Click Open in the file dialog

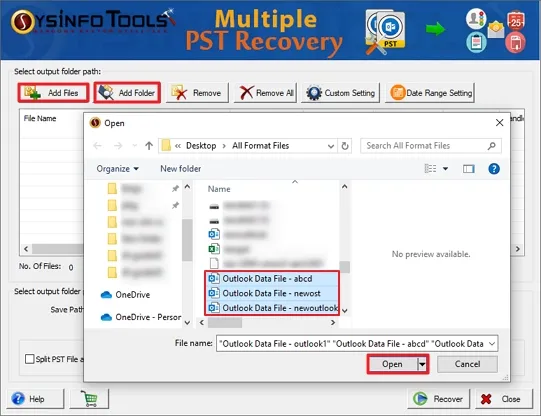tap(392, 364)
